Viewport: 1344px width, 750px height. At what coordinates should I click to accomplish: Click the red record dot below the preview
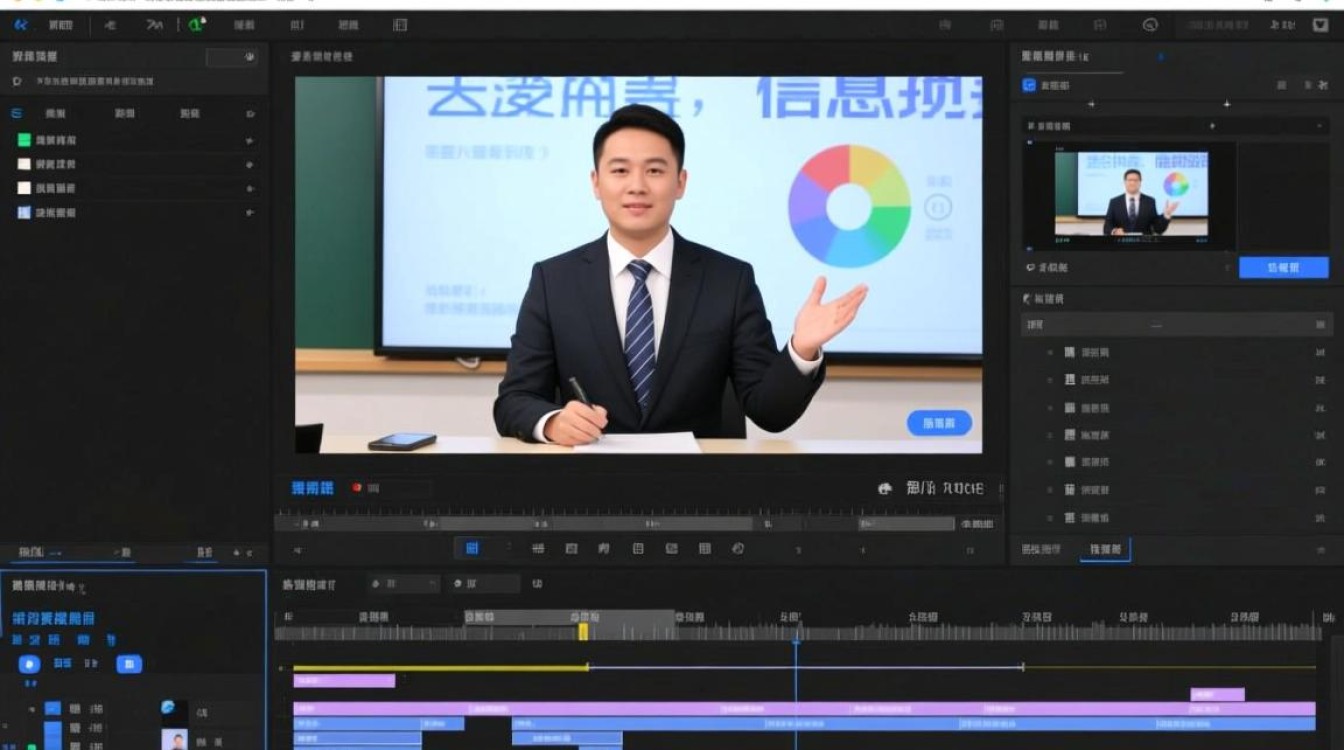click(x=357, y=488)
